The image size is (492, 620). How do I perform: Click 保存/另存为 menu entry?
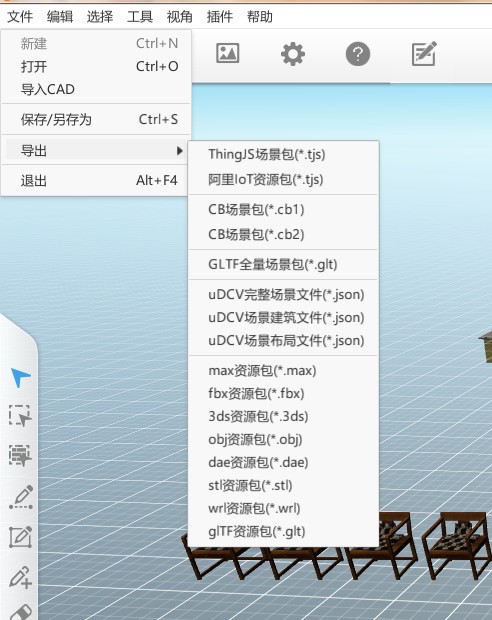[97, 119]
